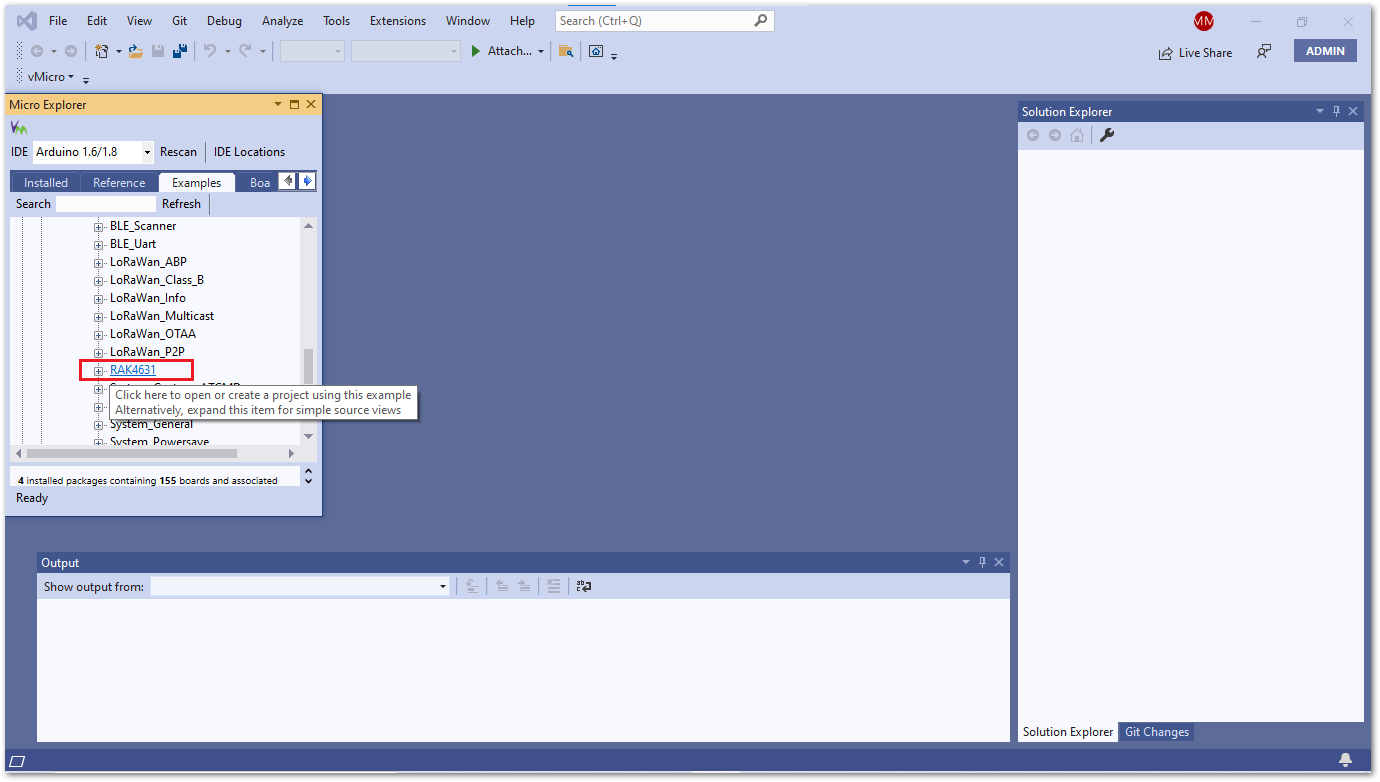1380x782 pixels.
Task: Click the left tab scroll arrow
Action: [288, 181]
